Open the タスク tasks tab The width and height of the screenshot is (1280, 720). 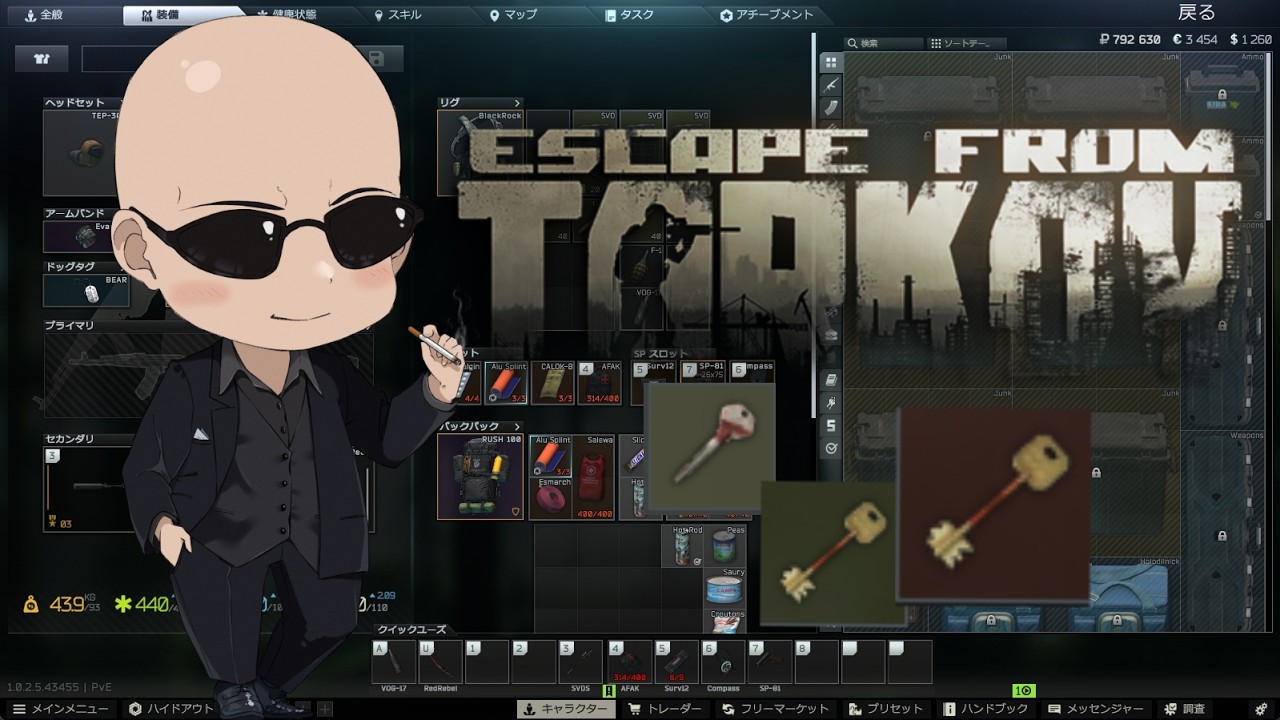[631, 15]
